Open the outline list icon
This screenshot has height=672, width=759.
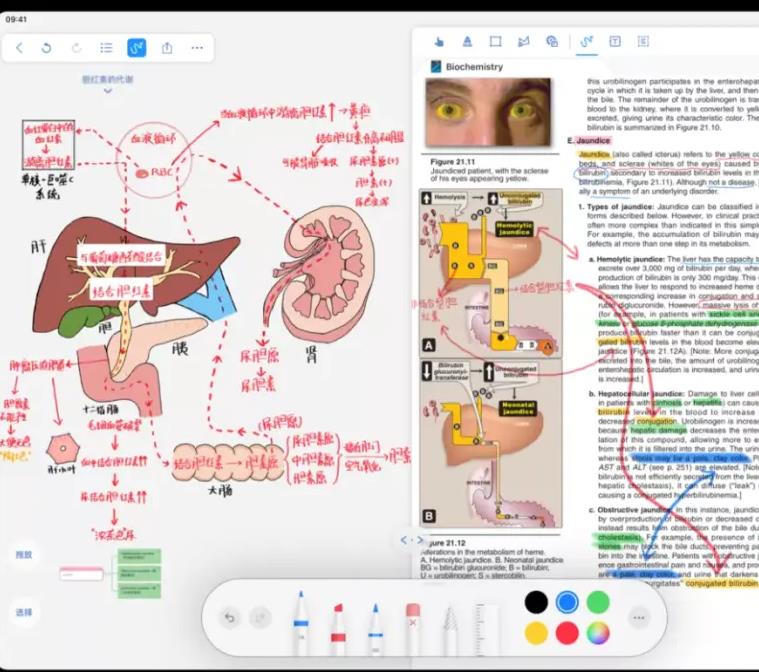[x=106, y=47]
